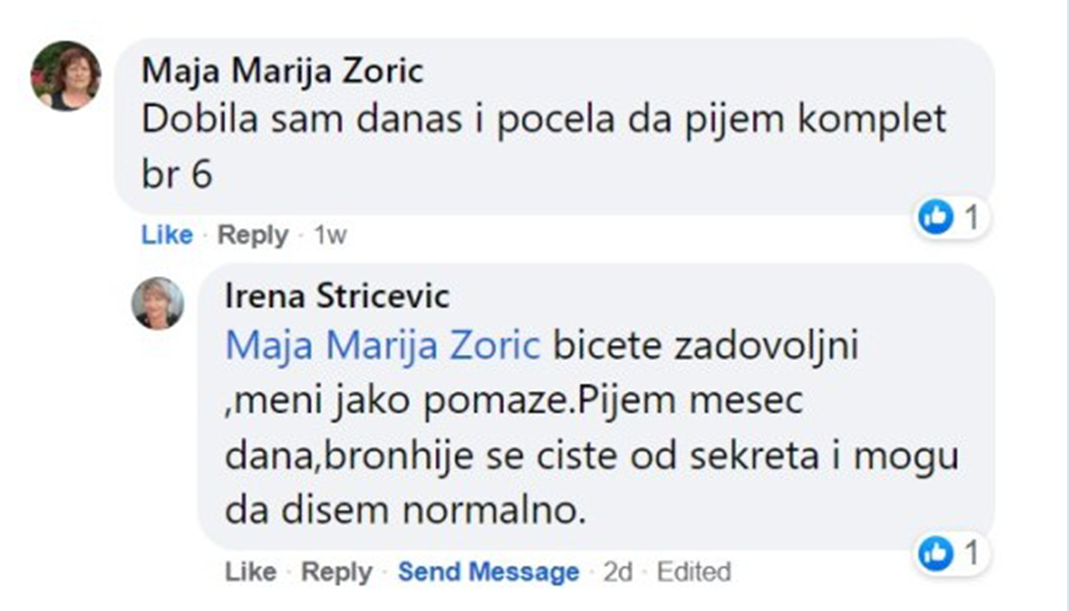
Task: Like Maja Marija Zoric's comment
Action: click(x=167, y=235)
